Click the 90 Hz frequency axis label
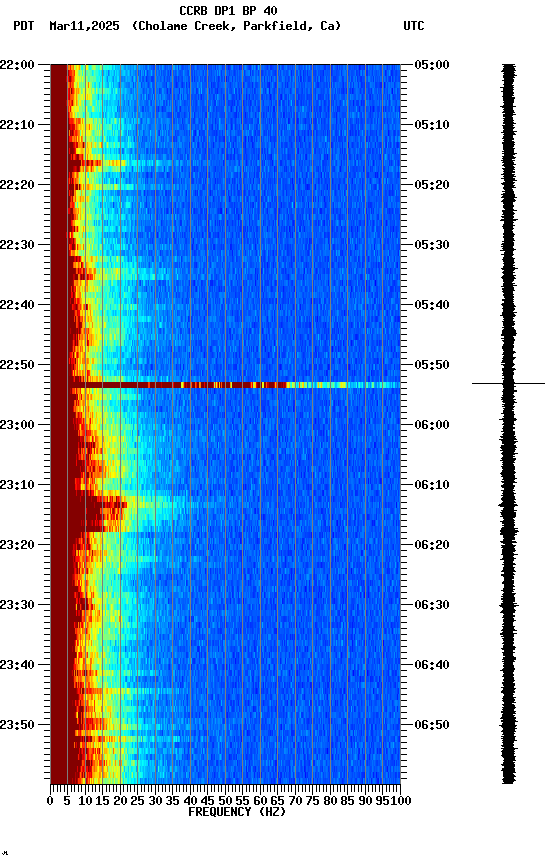Image resolution: width=552 pixels, height=864 pixels. click(365, 802)
